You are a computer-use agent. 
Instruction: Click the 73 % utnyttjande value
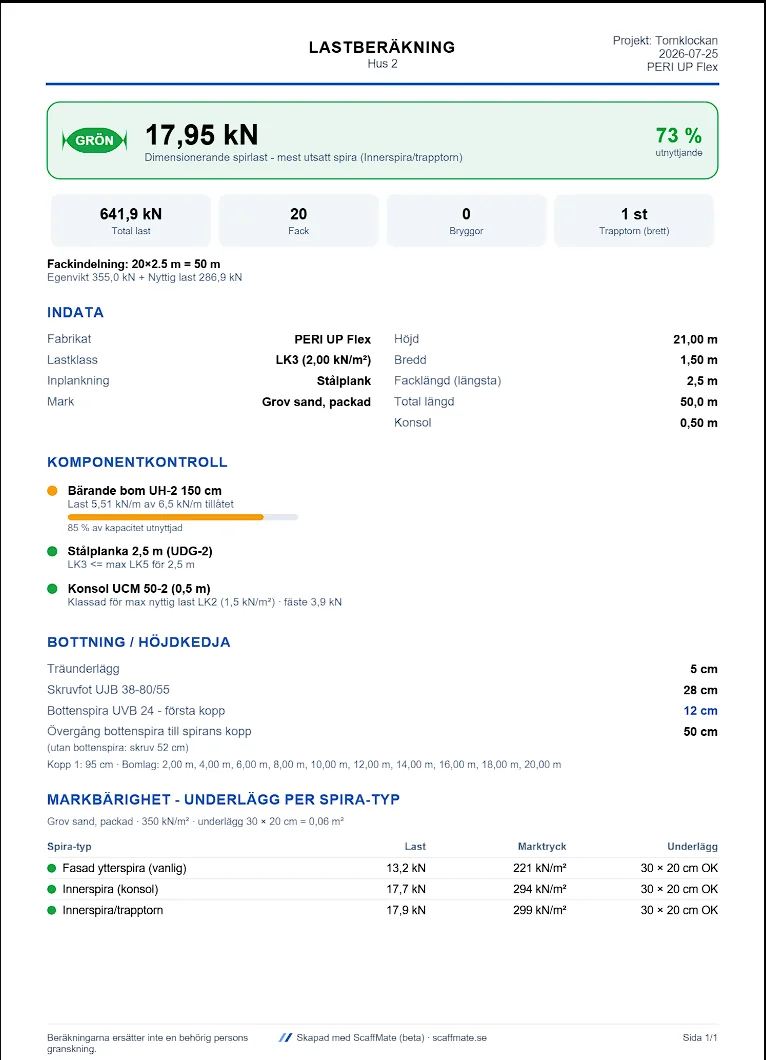click(679, 135)
